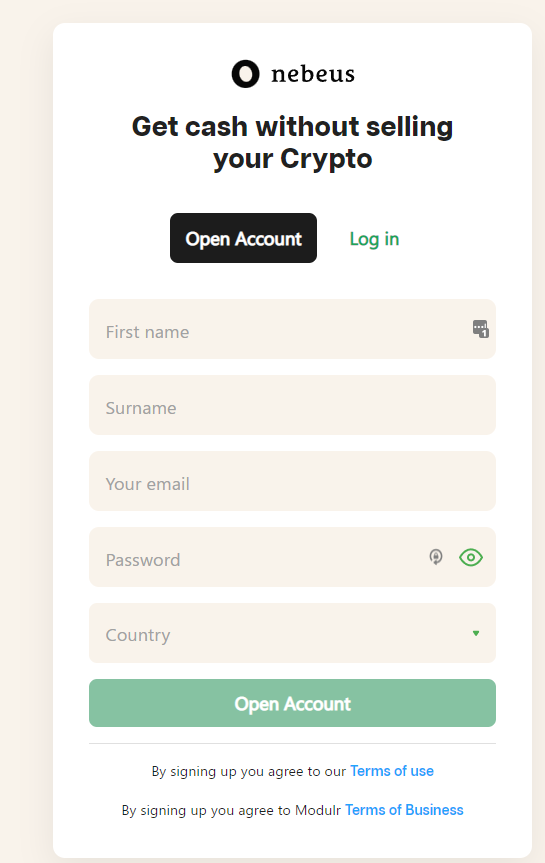The height and width of the screenshot is (863, 545).
Task: Switch to the Open Account tab
Action: tap(243, 238)
